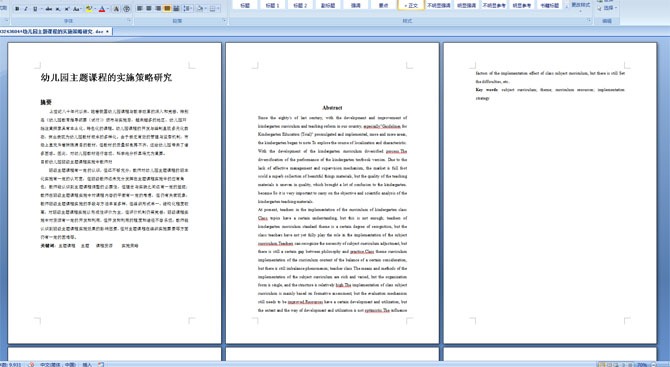Click the 关键词 line on page one
Viewport: 670px width, 367px height.
[89, 246]
